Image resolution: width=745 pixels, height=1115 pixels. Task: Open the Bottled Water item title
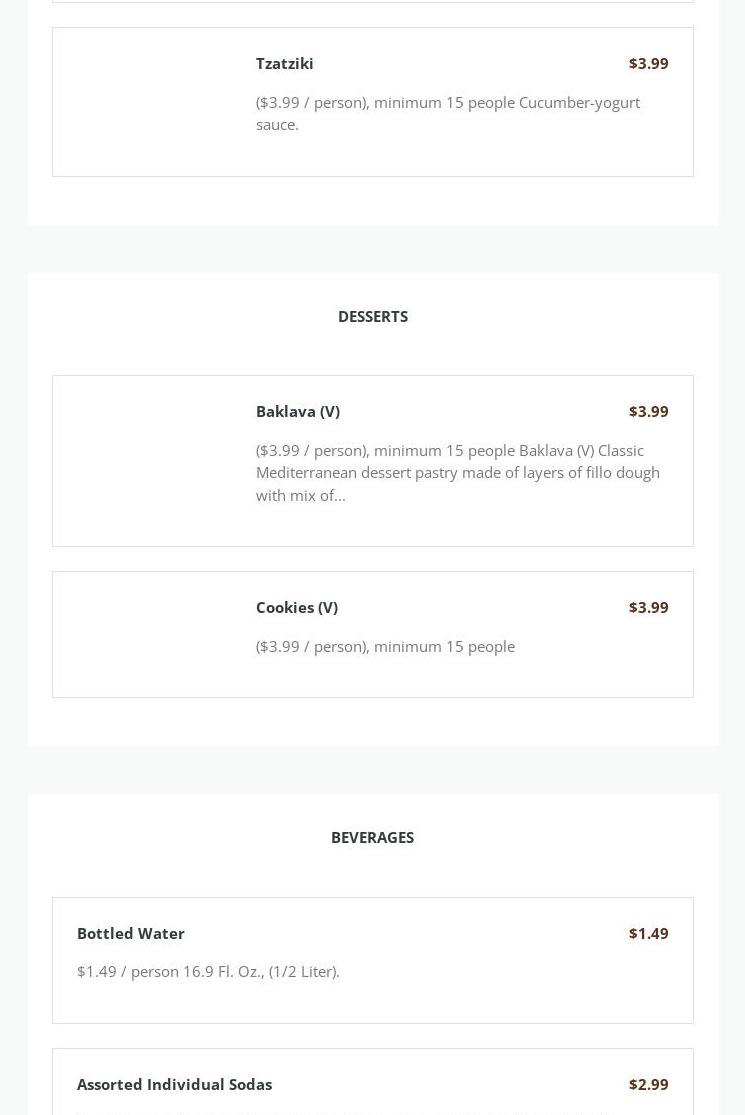130,933
